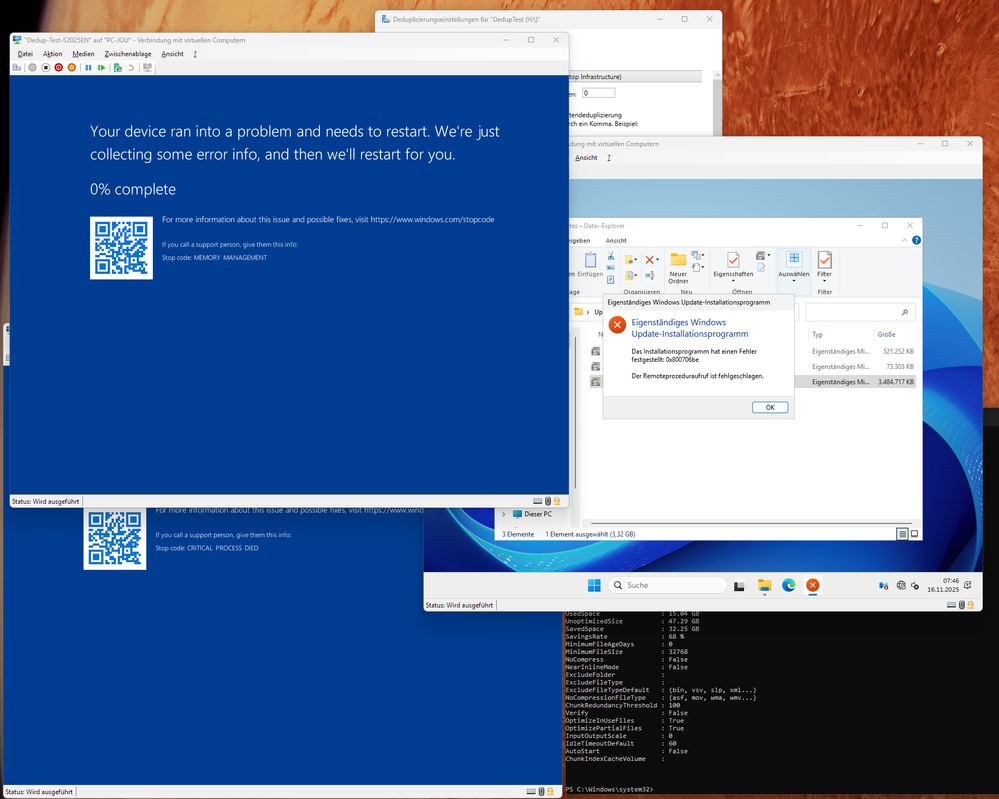999x799 pixels.
Task: Click the scissors Cut icon in Explorer ribbon
Action: click(x=610, y=256)
